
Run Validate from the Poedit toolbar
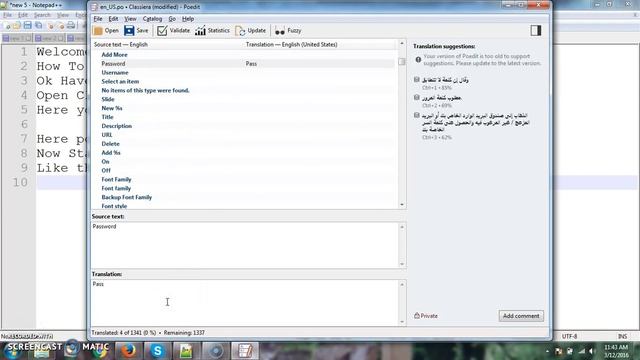(x=173, y=31)
